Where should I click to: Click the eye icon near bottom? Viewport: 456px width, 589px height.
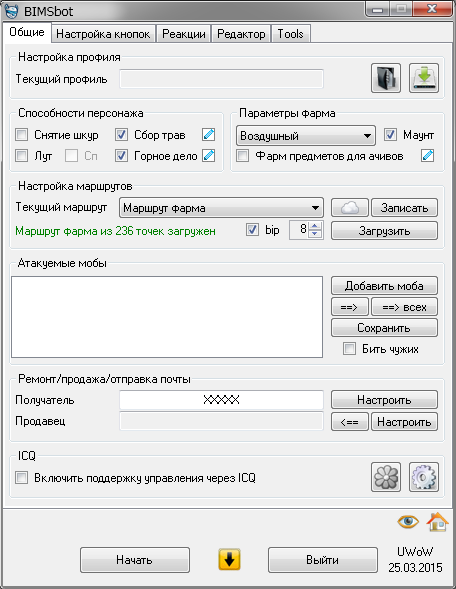(x=408, y=521)
